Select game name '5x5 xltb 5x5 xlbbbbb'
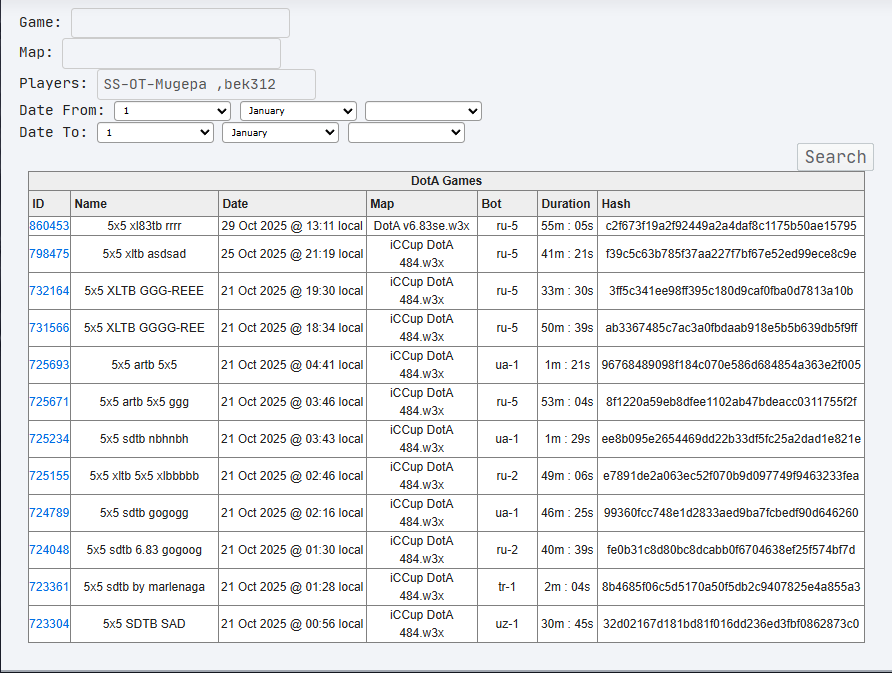Image resolution: width=892 pixels, height=673 pixels. 144,476
